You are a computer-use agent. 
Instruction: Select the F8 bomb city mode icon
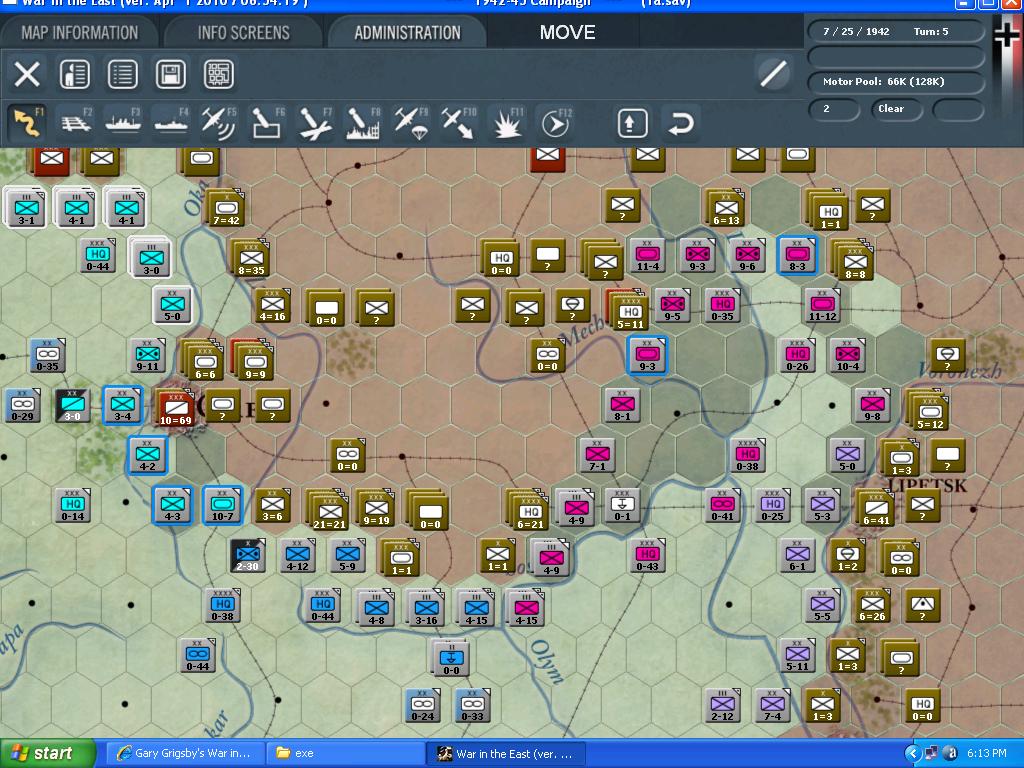364,123
